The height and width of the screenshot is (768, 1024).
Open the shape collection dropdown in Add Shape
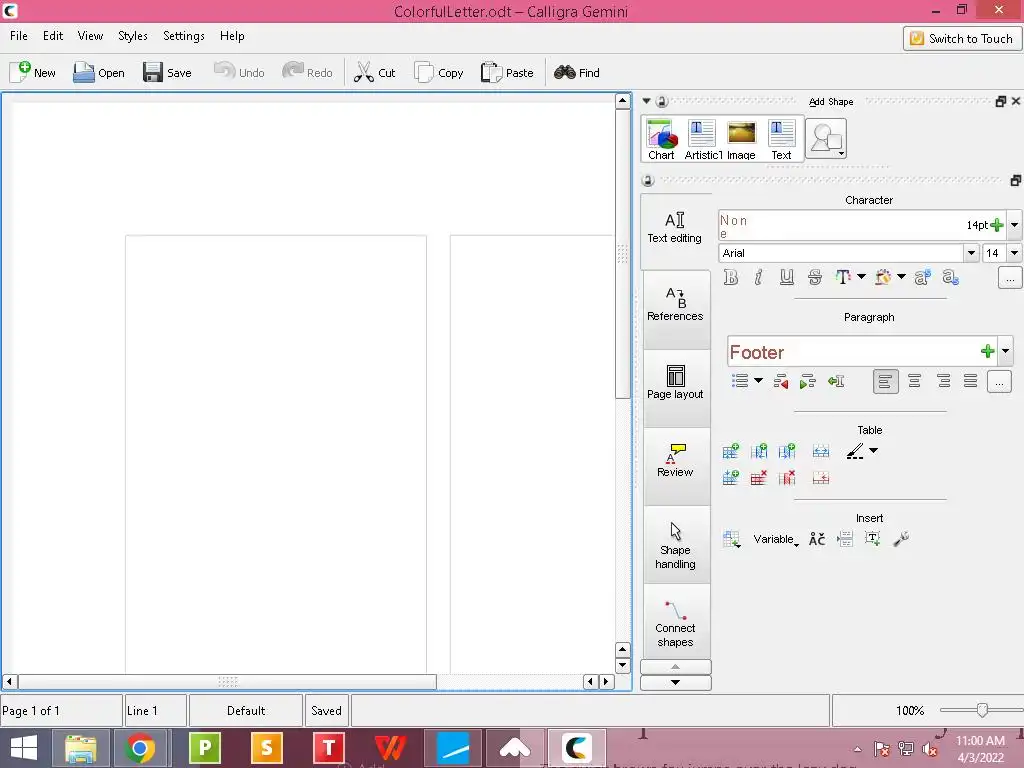826,138
